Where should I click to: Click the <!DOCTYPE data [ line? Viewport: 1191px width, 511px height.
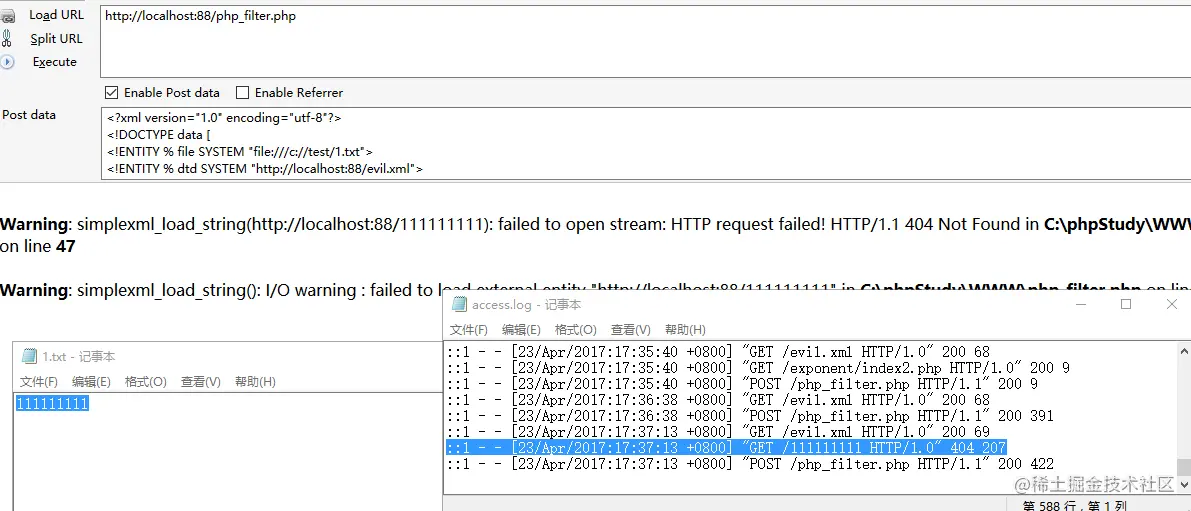point(159,135)
